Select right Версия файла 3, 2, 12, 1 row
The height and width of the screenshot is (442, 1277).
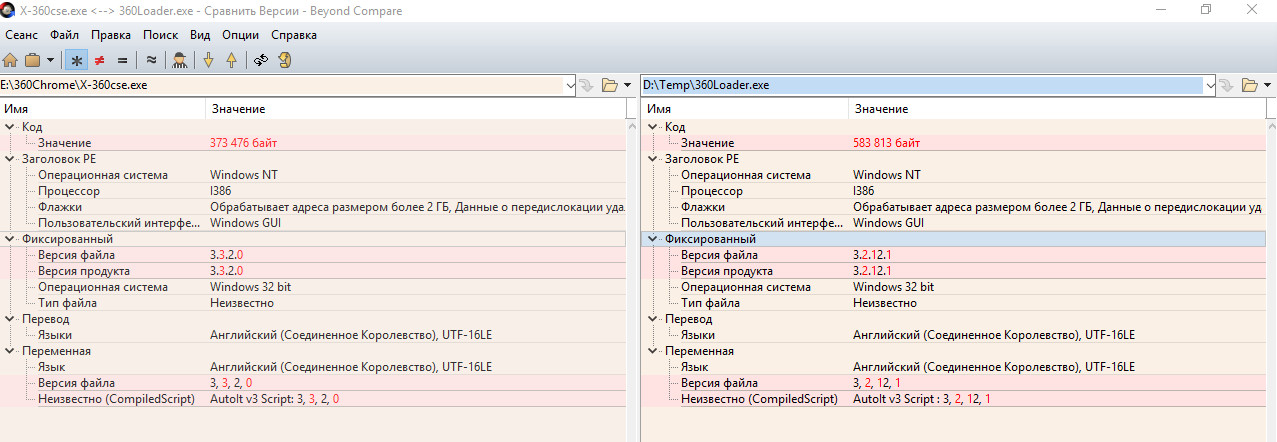(952, 383)
